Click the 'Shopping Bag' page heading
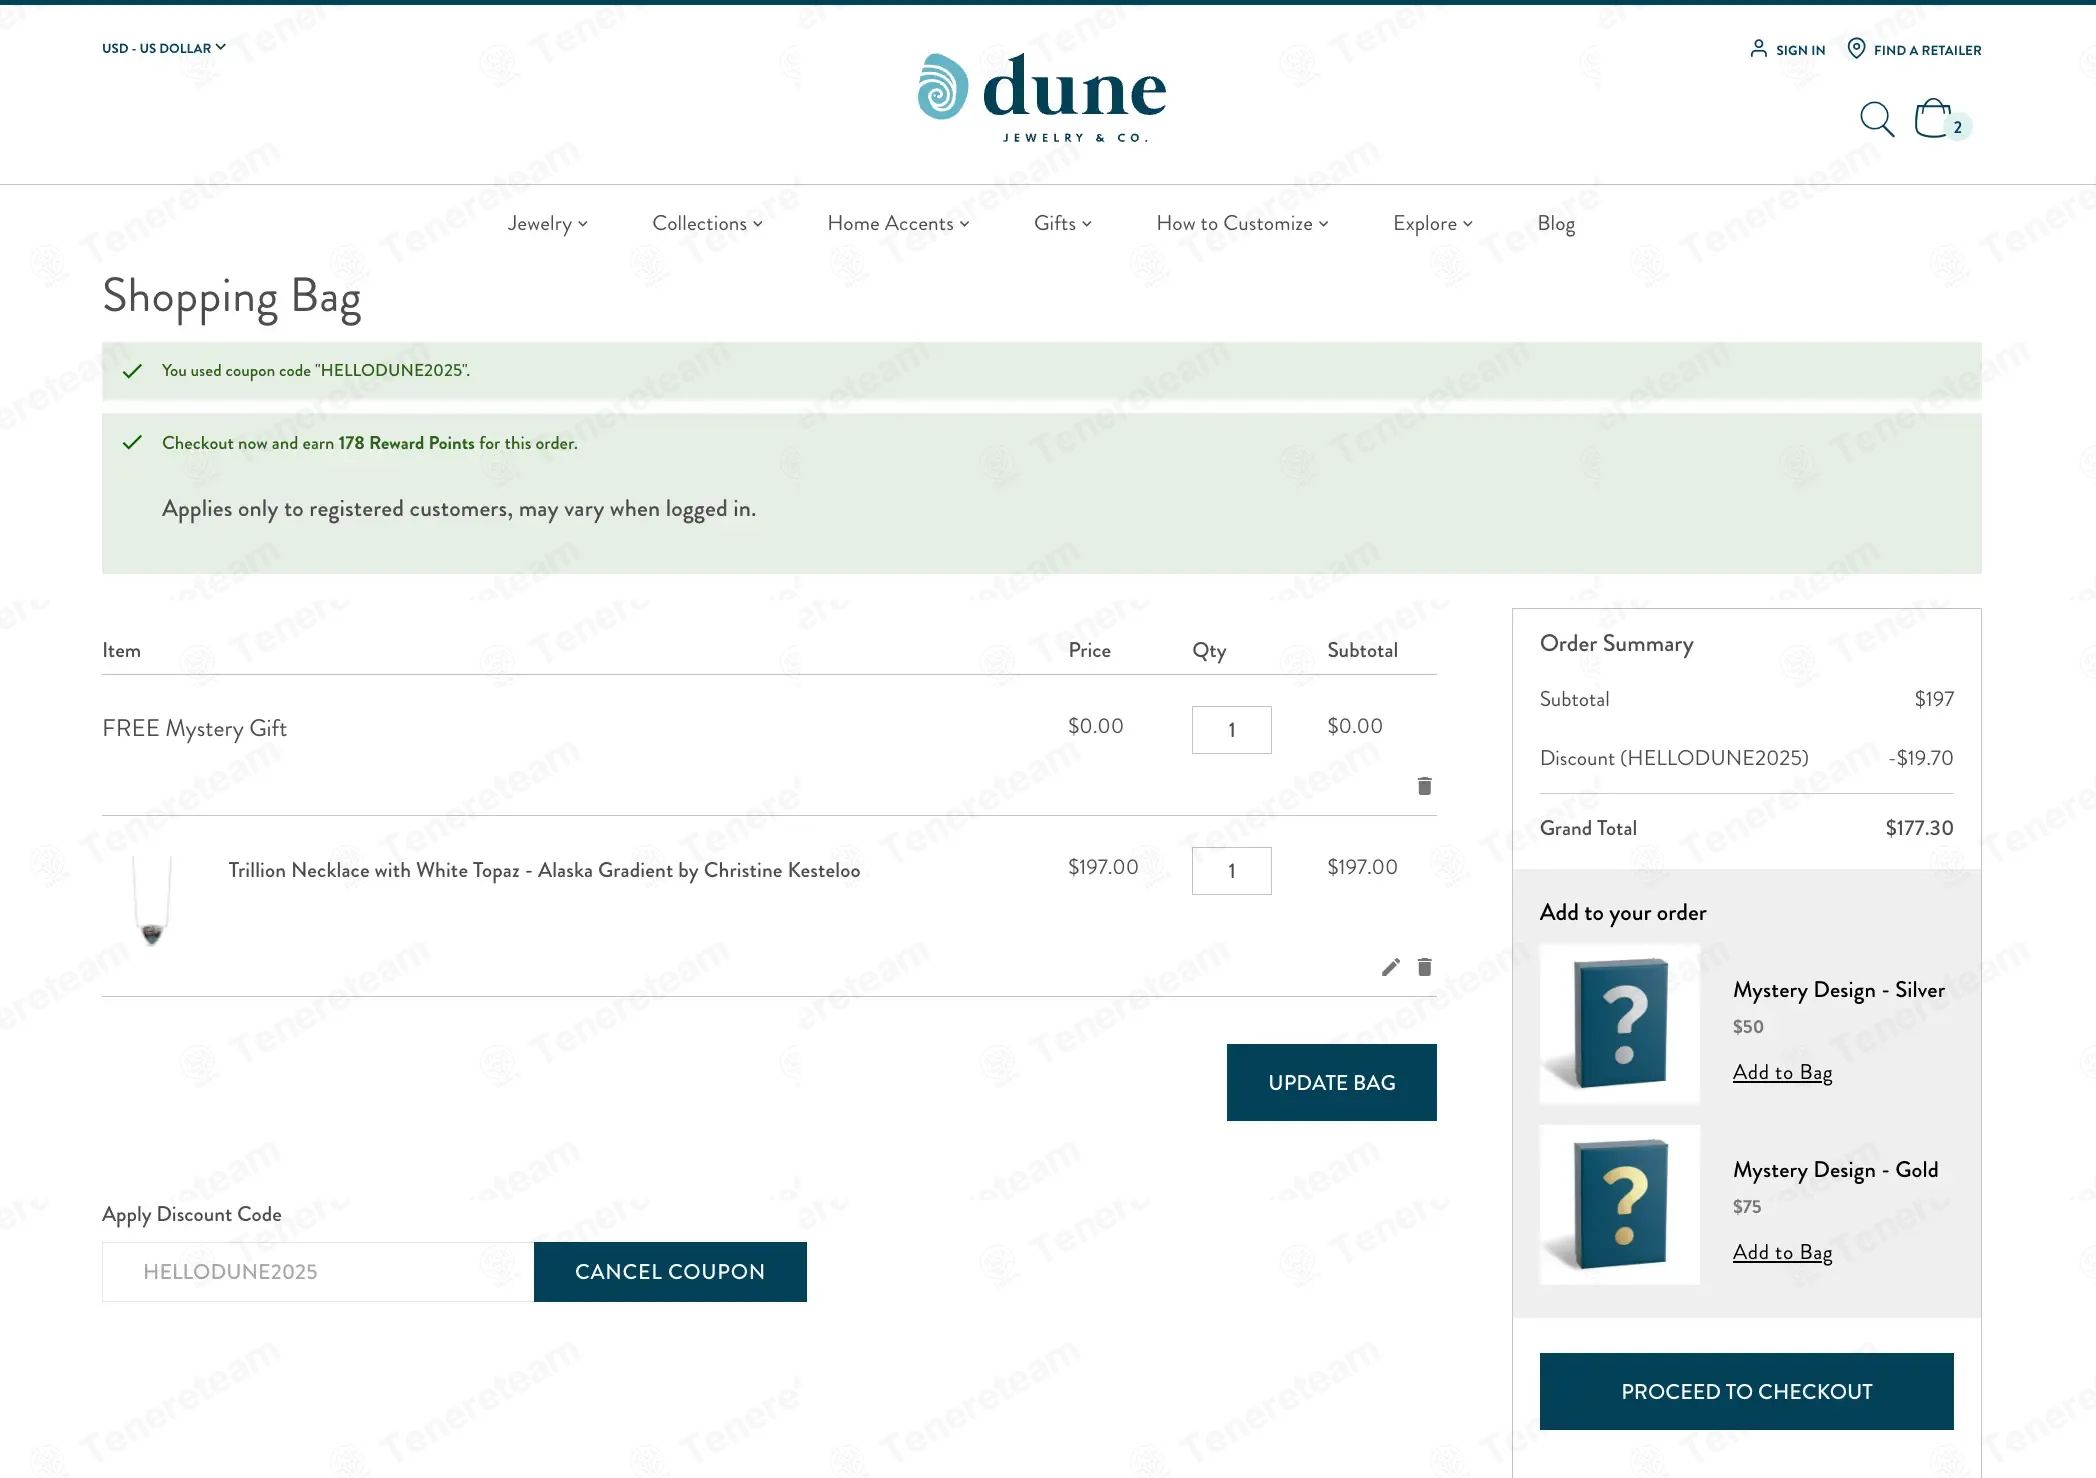This screenshot has height=1478, width=2096. (232, 298)
